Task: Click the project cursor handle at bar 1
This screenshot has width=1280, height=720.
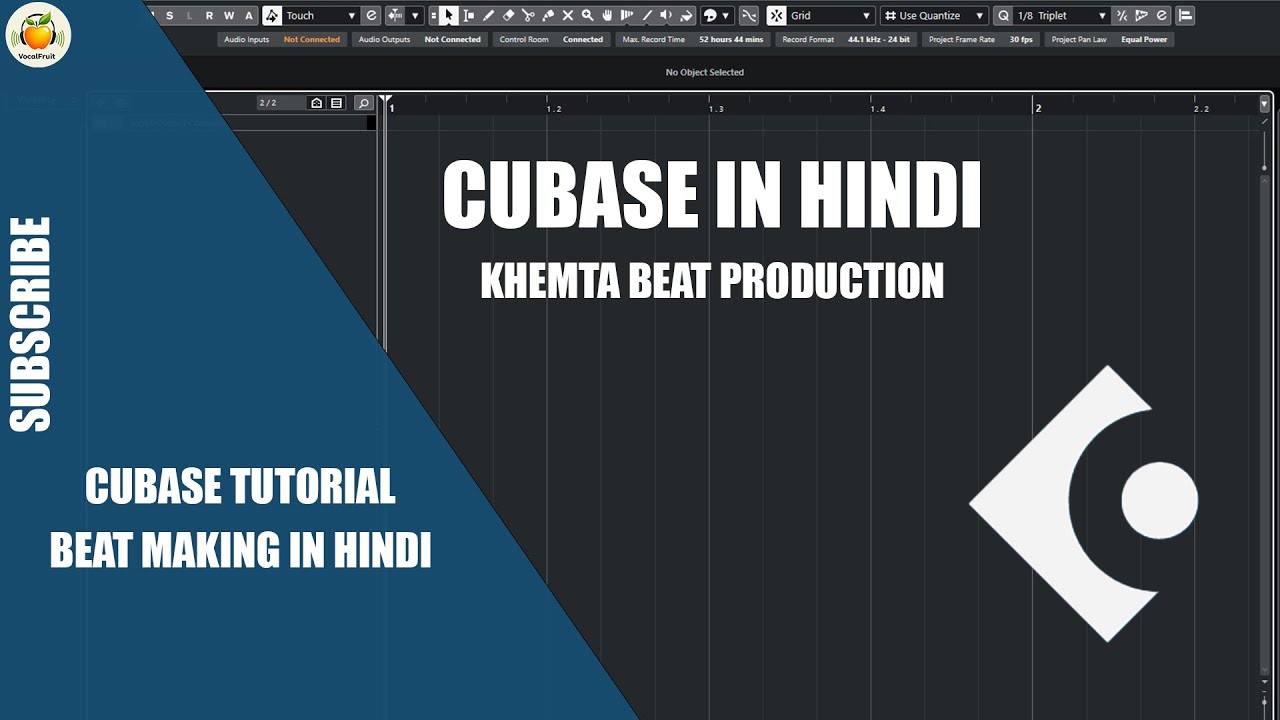Action: tap(385, 100)
